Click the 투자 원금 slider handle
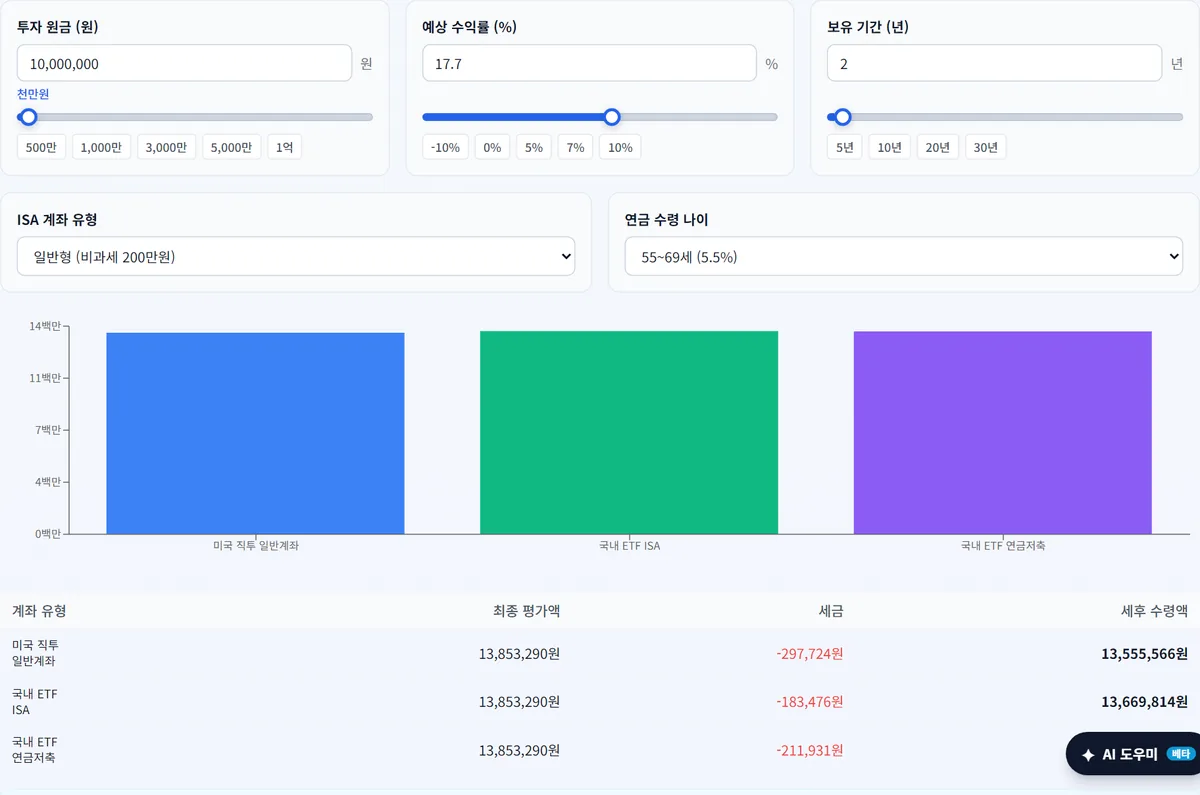1200x795 pixels. 29,117
